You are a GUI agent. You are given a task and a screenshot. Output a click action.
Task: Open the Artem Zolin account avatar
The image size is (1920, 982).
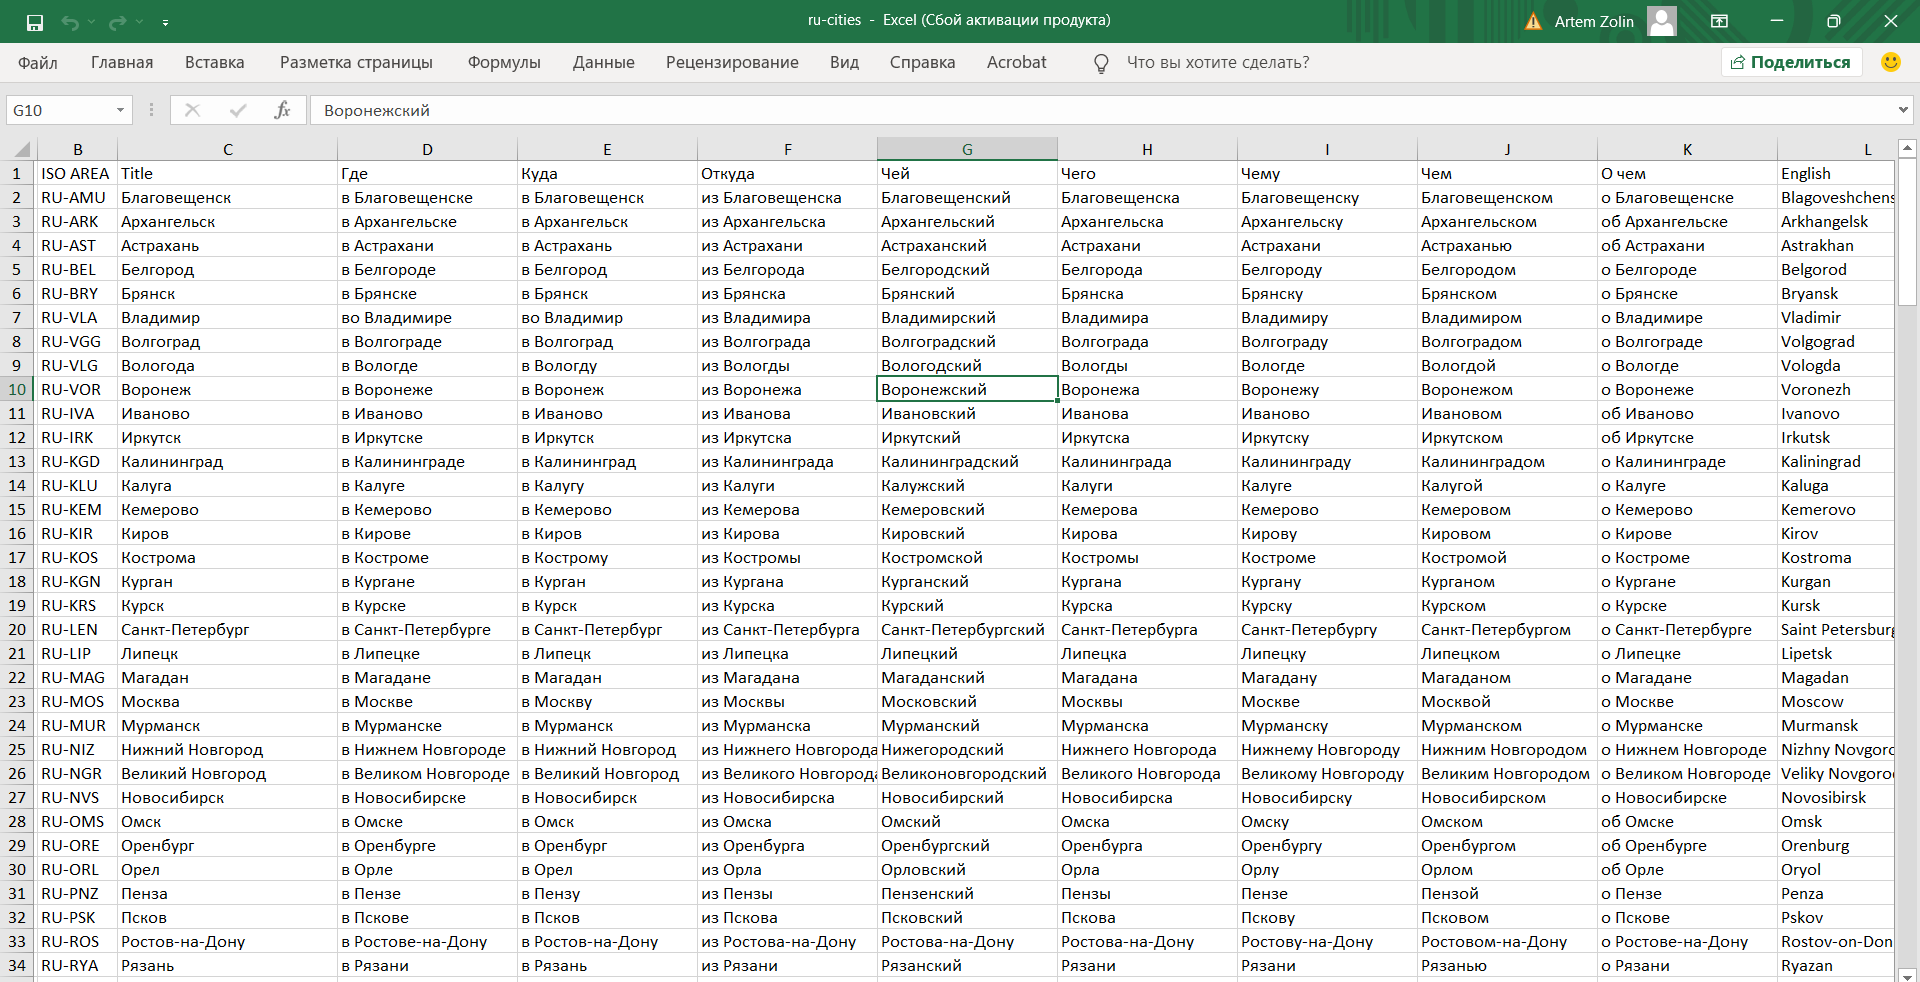point(1662,21)
